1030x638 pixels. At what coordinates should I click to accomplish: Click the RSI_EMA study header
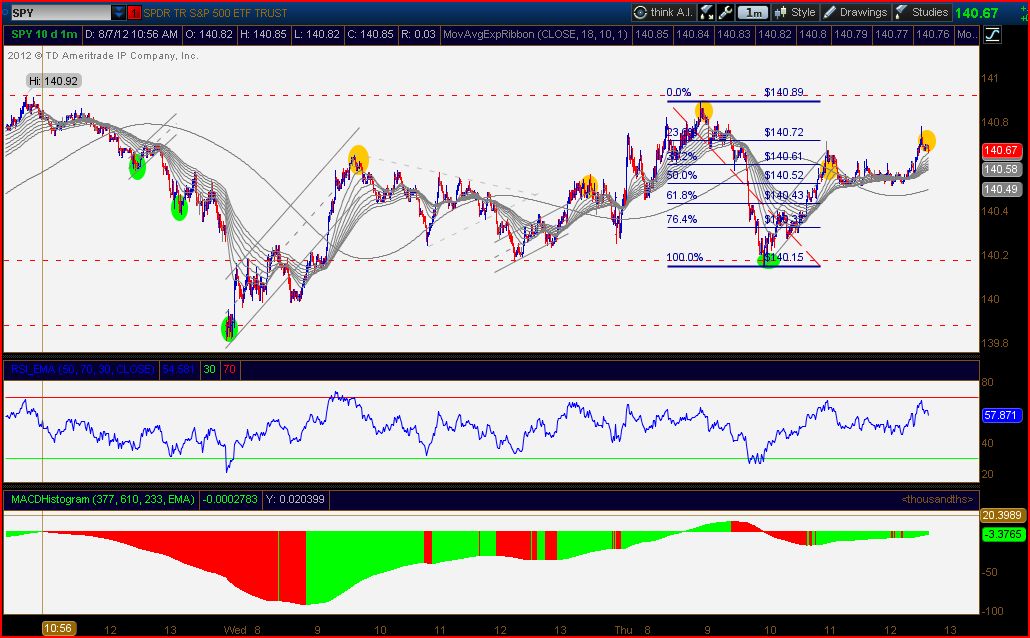[x=82, y=369]
